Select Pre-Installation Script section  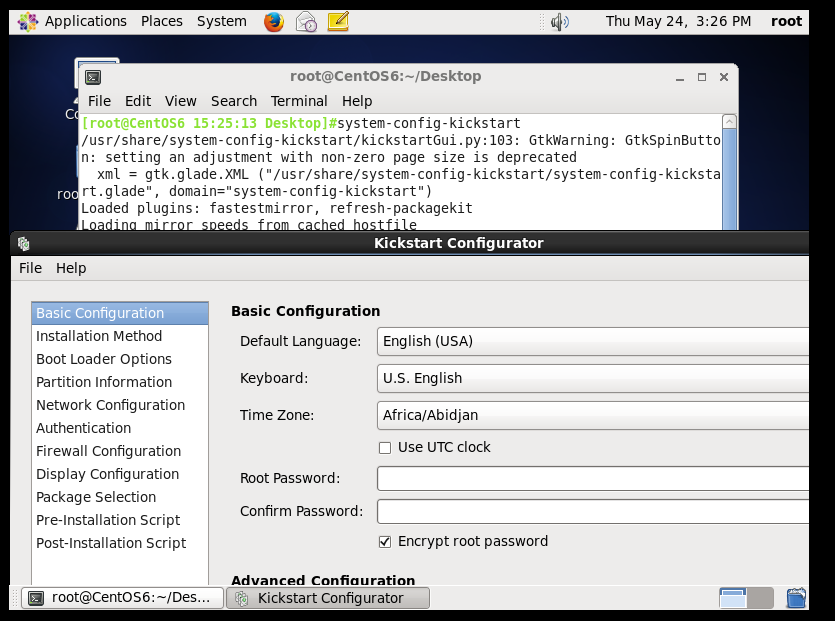tap(120, 519)
